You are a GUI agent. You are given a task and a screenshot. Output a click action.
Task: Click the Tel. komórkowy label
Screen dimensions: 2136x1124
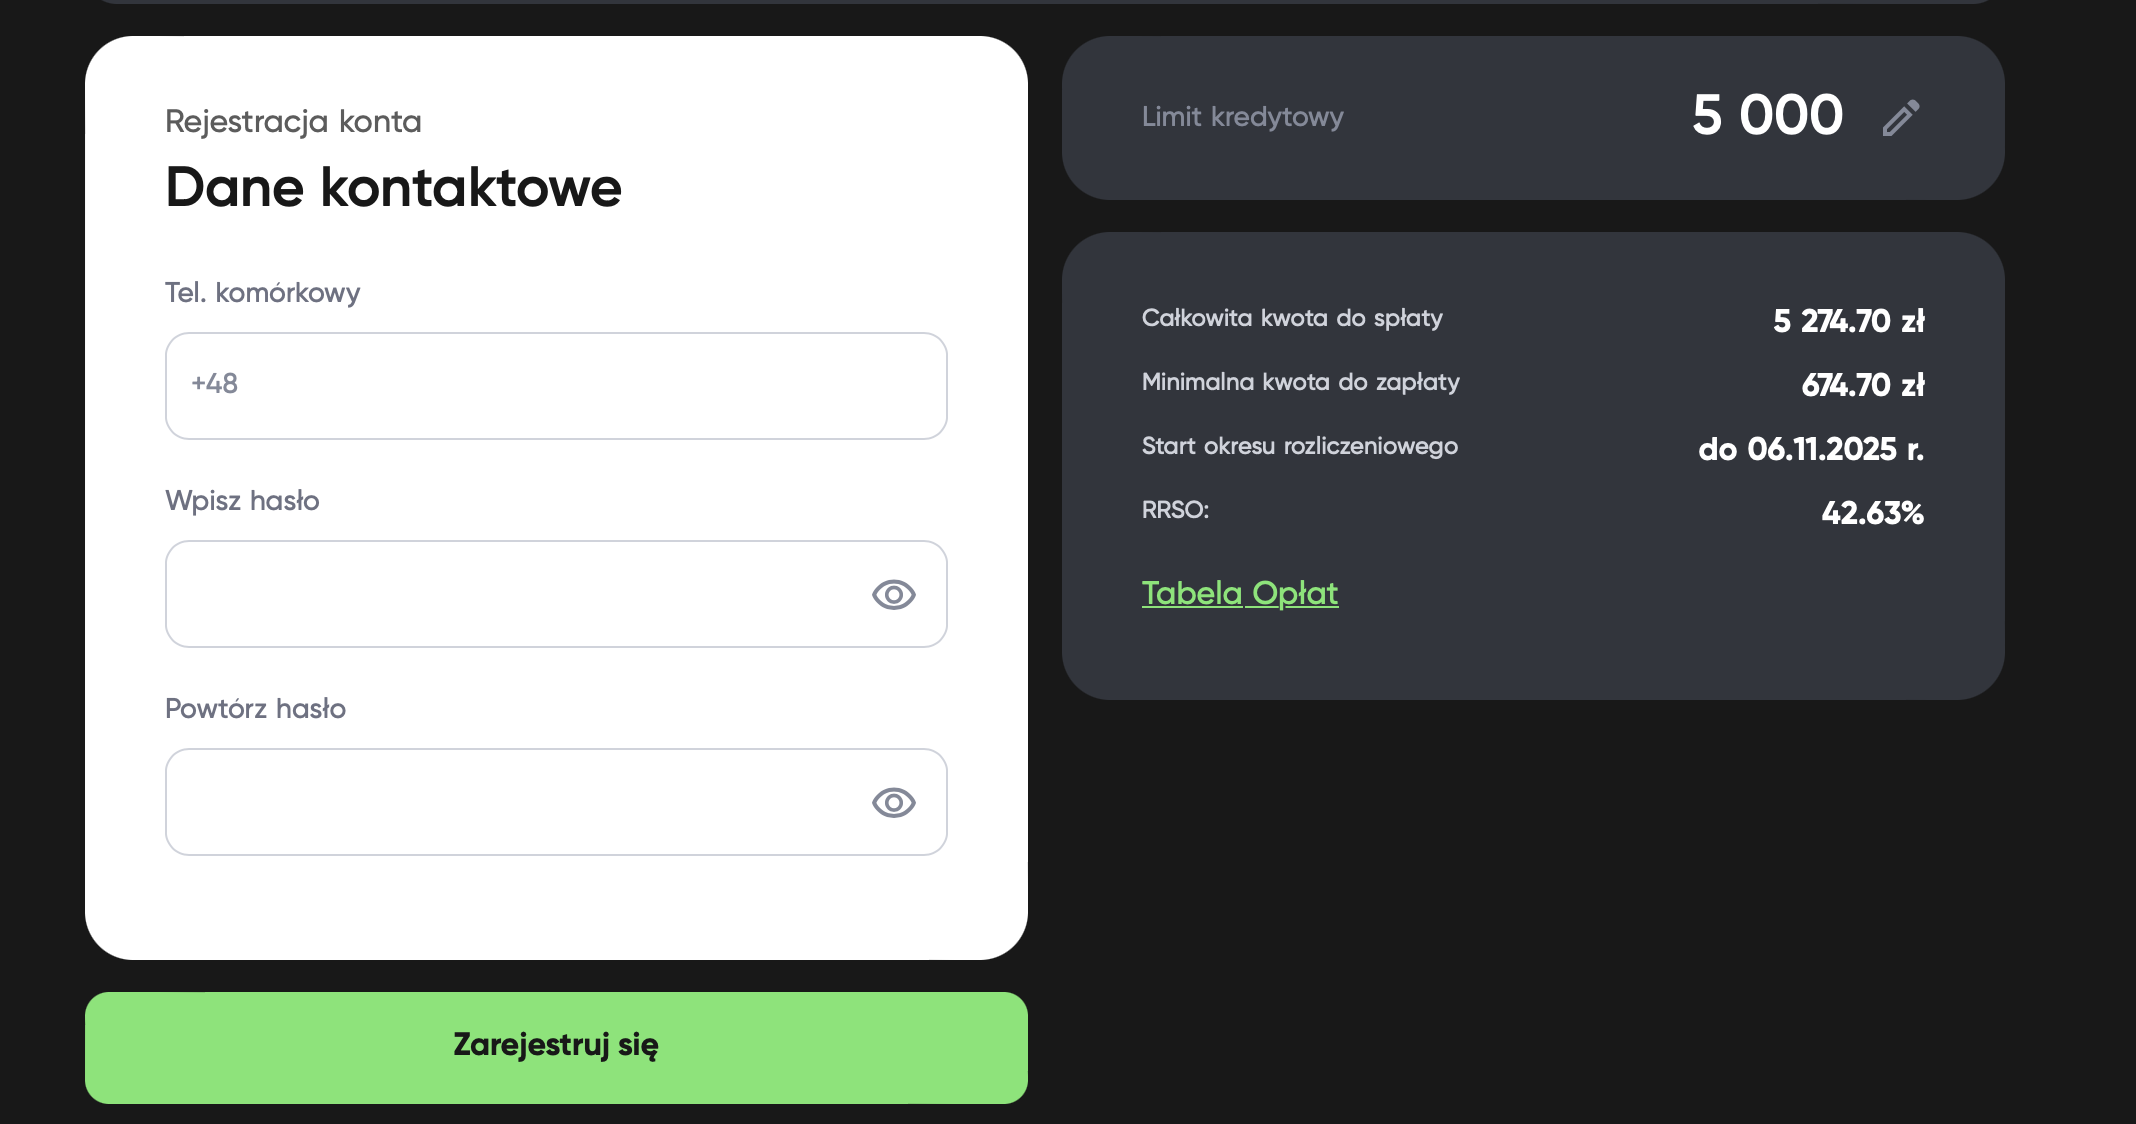[262, 293]
